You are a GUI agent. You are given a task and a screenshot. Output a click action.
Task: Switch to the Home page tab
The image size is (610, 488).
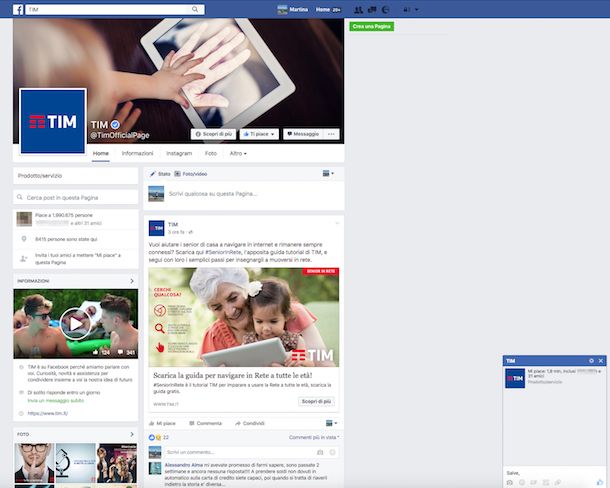[x=100, y=153]
